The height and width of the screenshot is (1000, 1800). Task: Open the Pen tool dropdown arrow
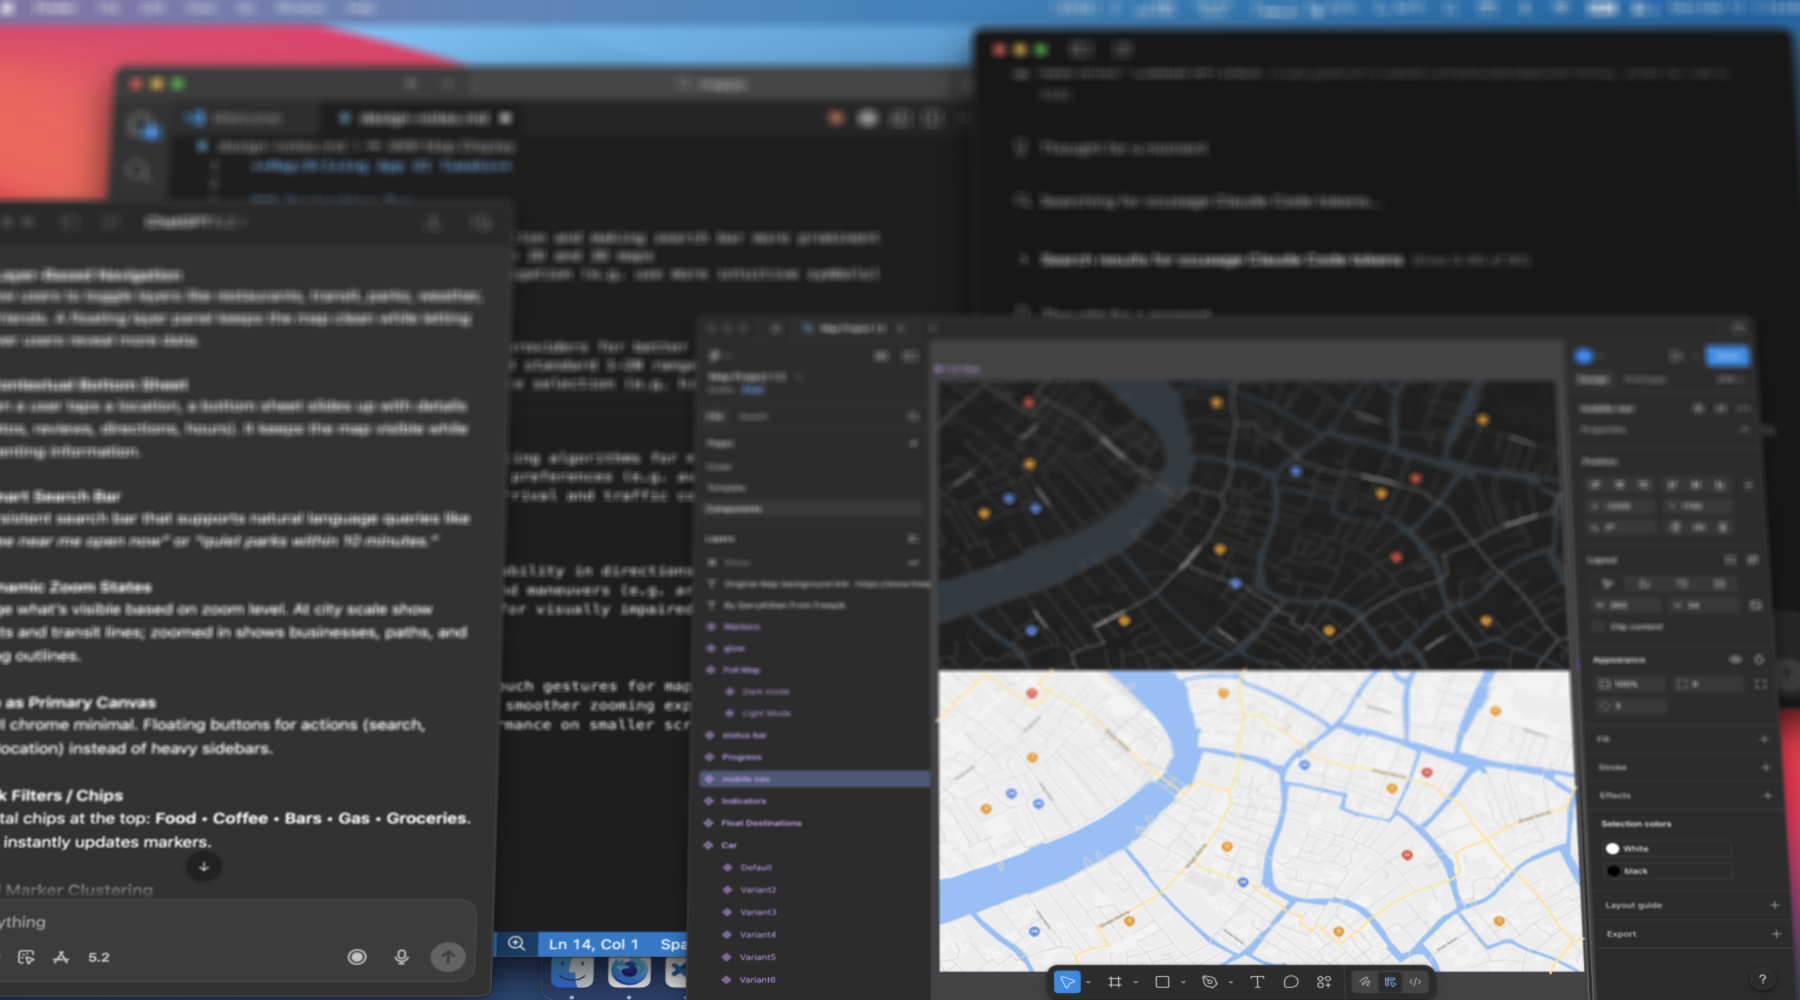click(x=1231, y=982)
